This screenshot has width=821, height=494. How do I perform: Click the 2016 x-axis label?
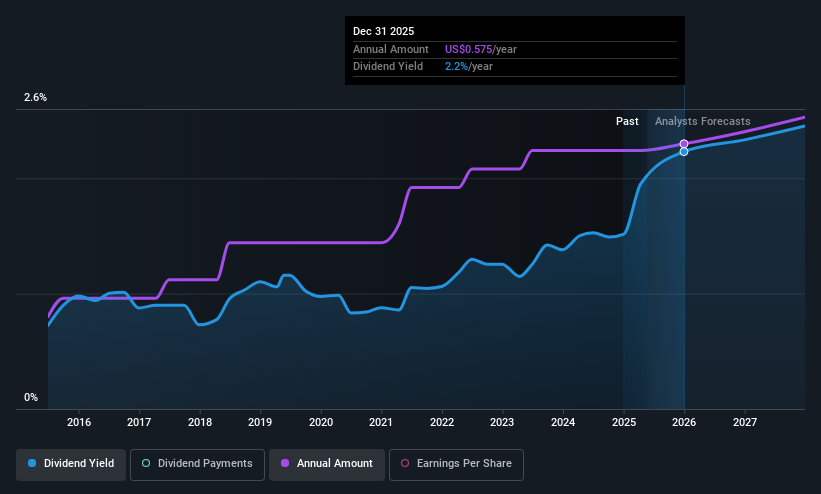tap(79, 422)
